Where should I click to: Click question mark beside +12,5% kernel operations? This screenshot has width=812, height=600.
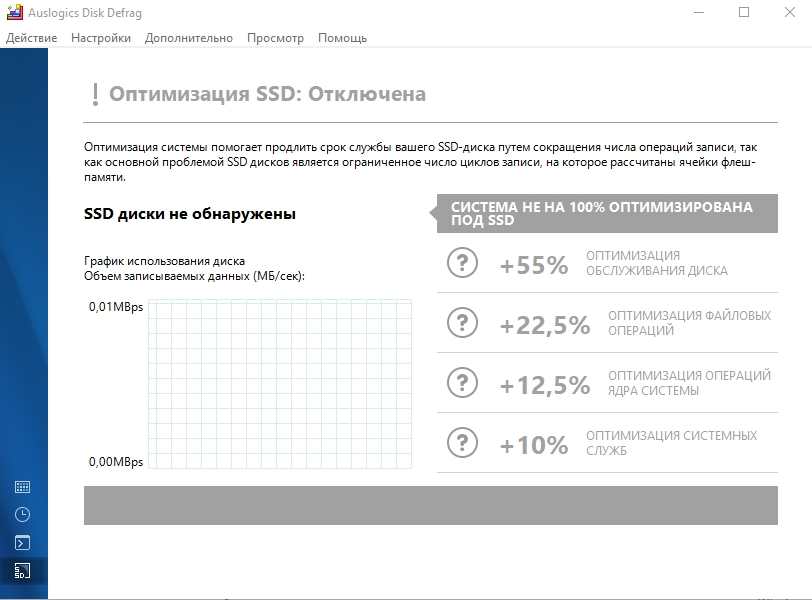462,383
